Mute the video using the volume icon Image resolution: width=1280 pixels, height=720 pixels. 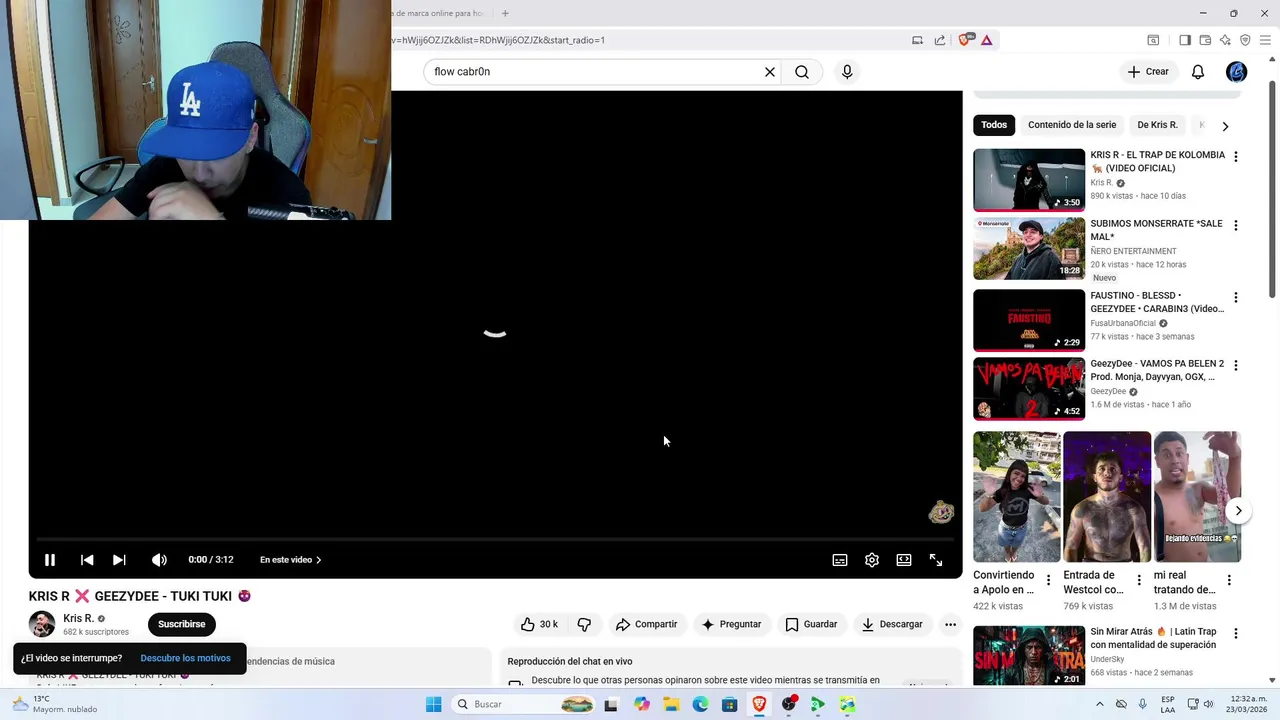click(159, 560)
